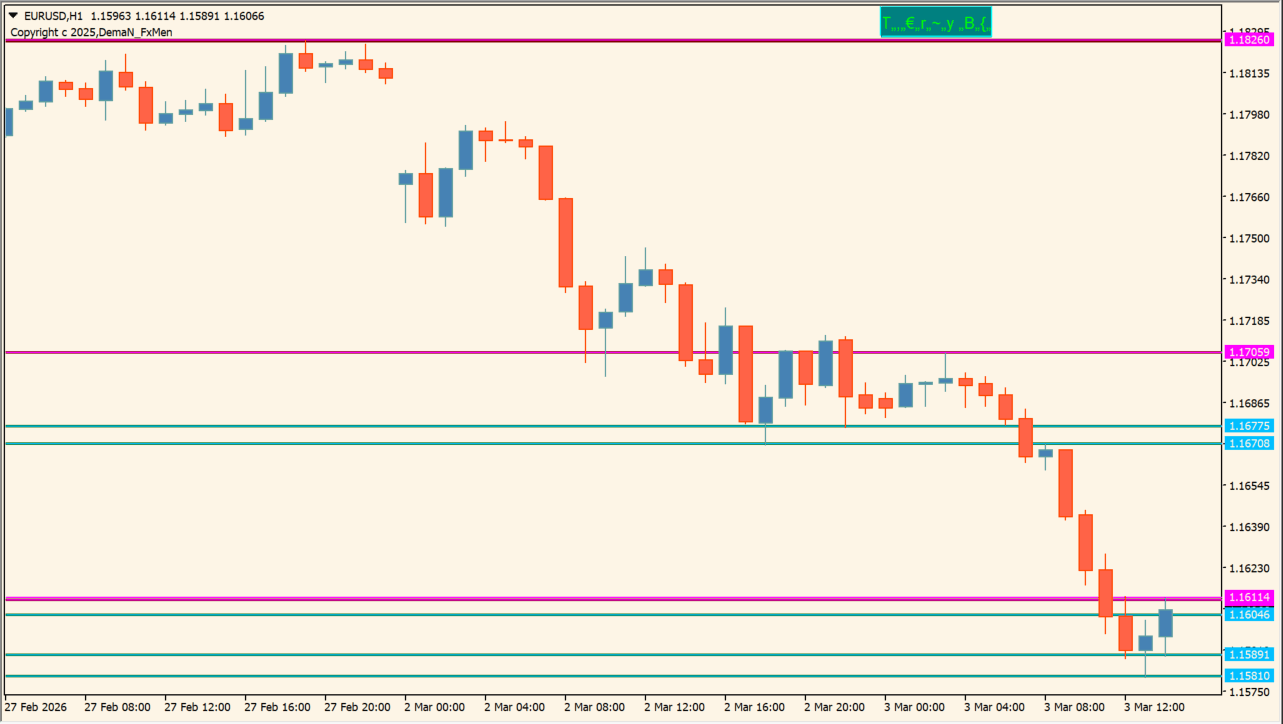Select the magenta 1.17059 price tag
The height and width of the screenshot is (724, 1283).
1249,352
